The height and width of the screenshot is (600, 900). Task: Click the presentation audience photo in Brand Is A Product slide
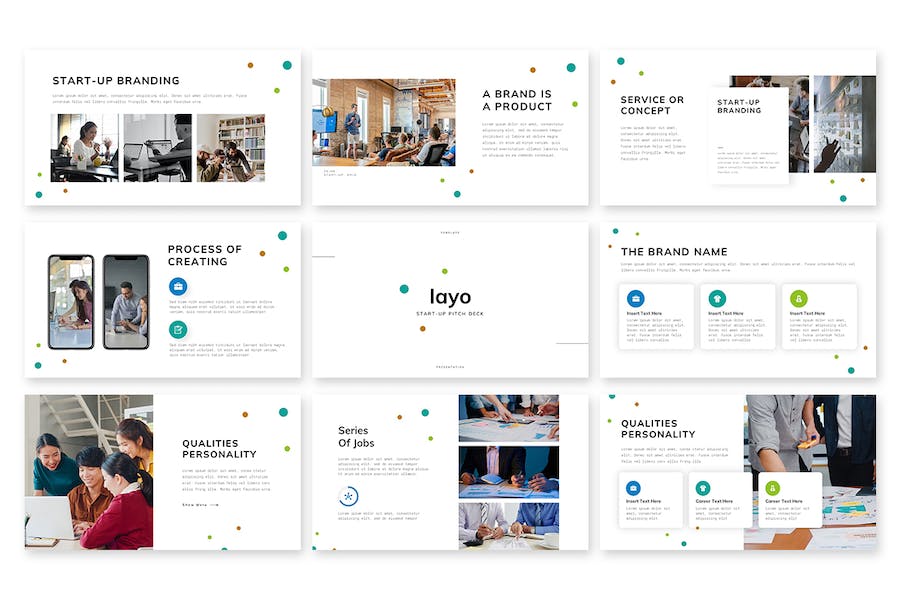click(x=384, y=122)
